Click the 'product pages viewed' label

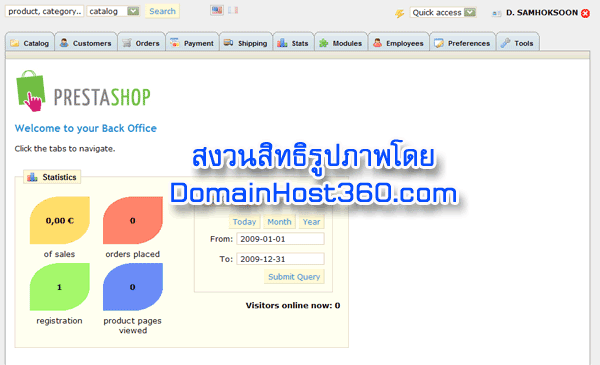132,326
